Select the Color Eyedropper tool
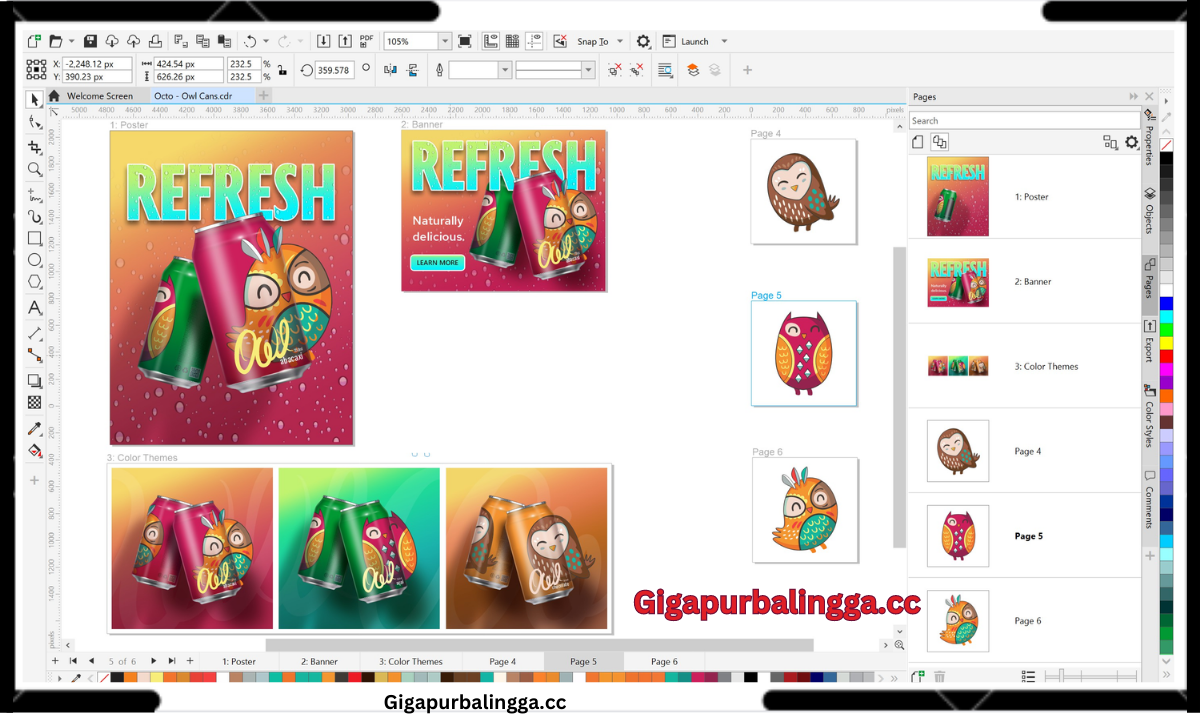This screenshot has height=720, width=1200. click(35, 429)
